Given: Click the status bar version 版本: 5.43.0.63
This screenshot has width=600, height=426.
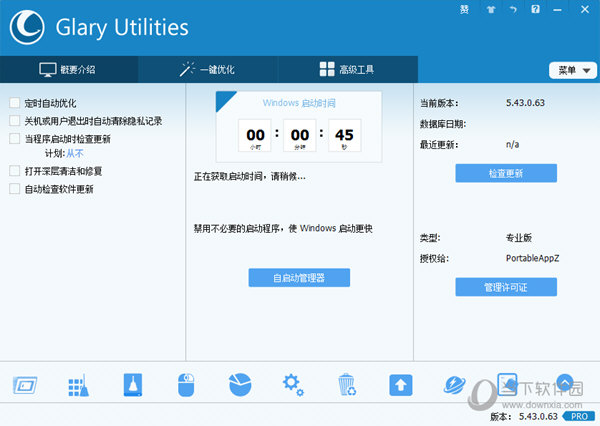Looking at the screenshot, I should (x=524, y=416).
